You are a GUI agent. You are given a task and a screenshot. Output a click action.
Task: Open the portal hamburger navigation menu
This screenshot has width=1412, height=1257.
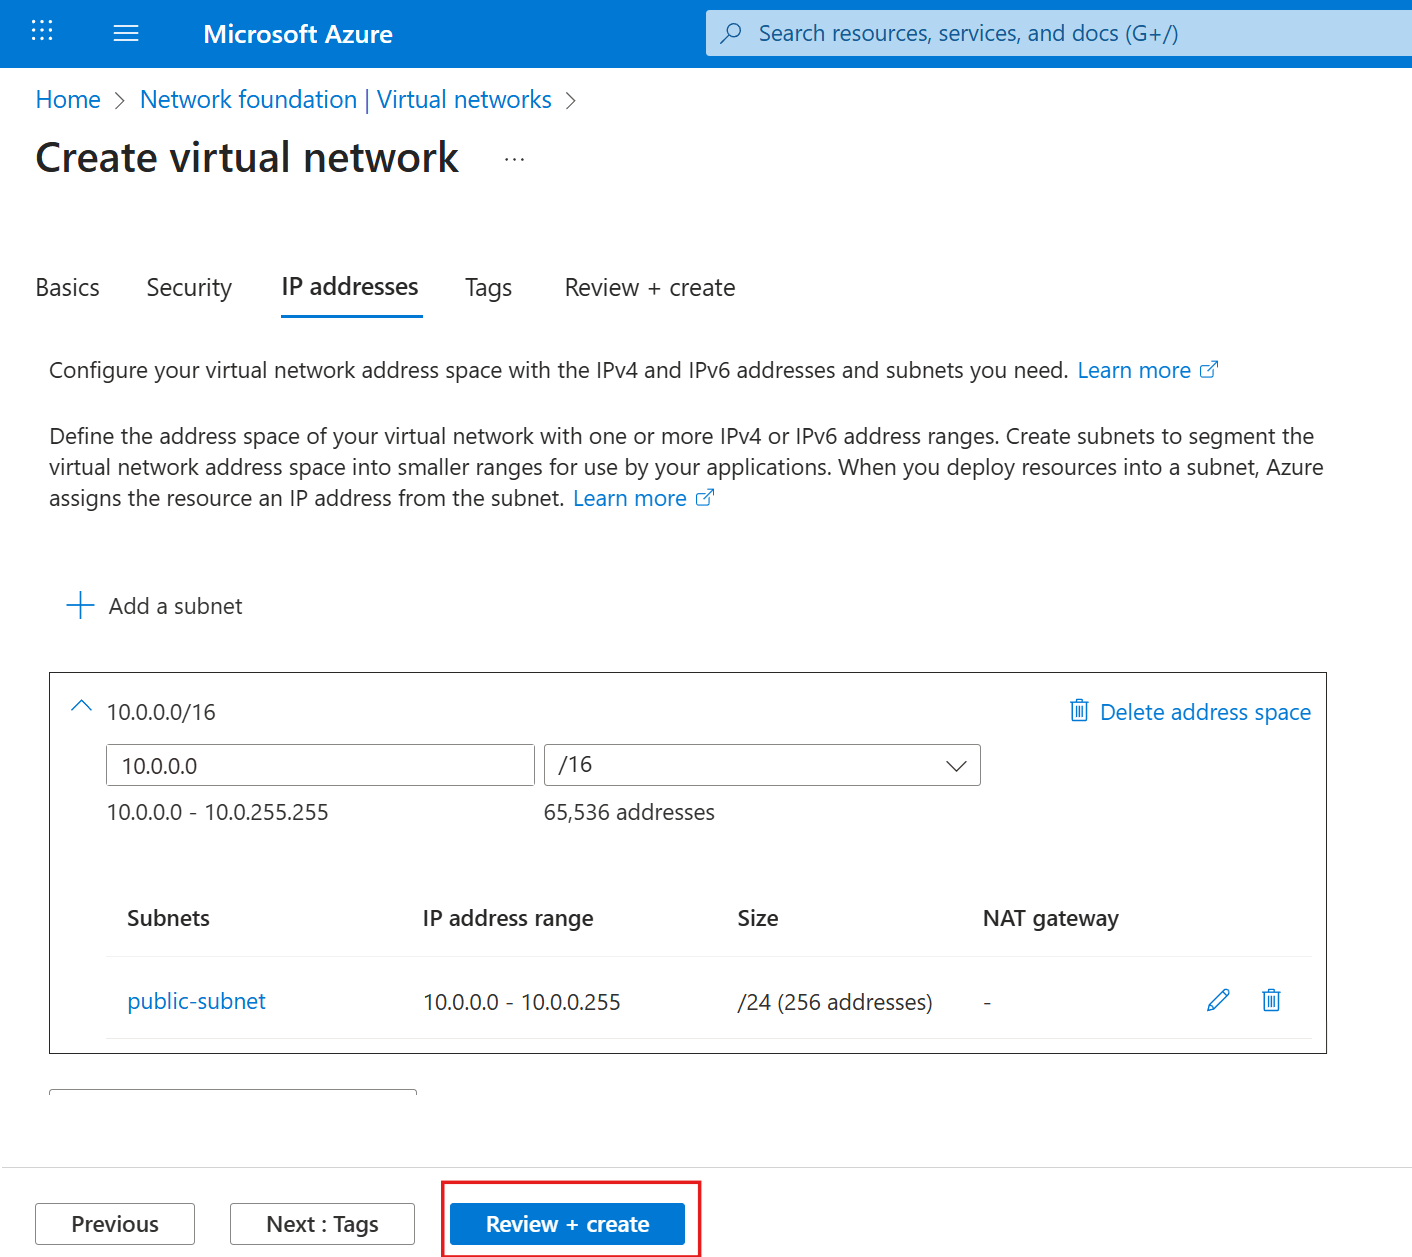126,32
